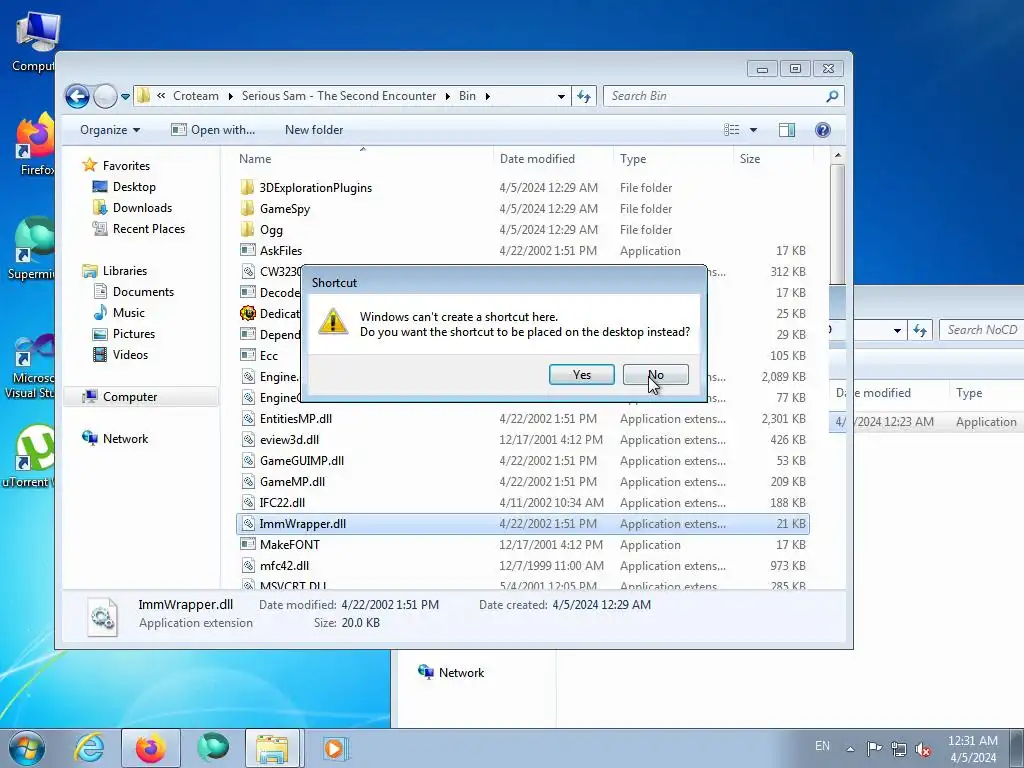The height and width of the screenshot is (768, 1024).
Task: Select mfc42.dll file
Action: point(284,566)
